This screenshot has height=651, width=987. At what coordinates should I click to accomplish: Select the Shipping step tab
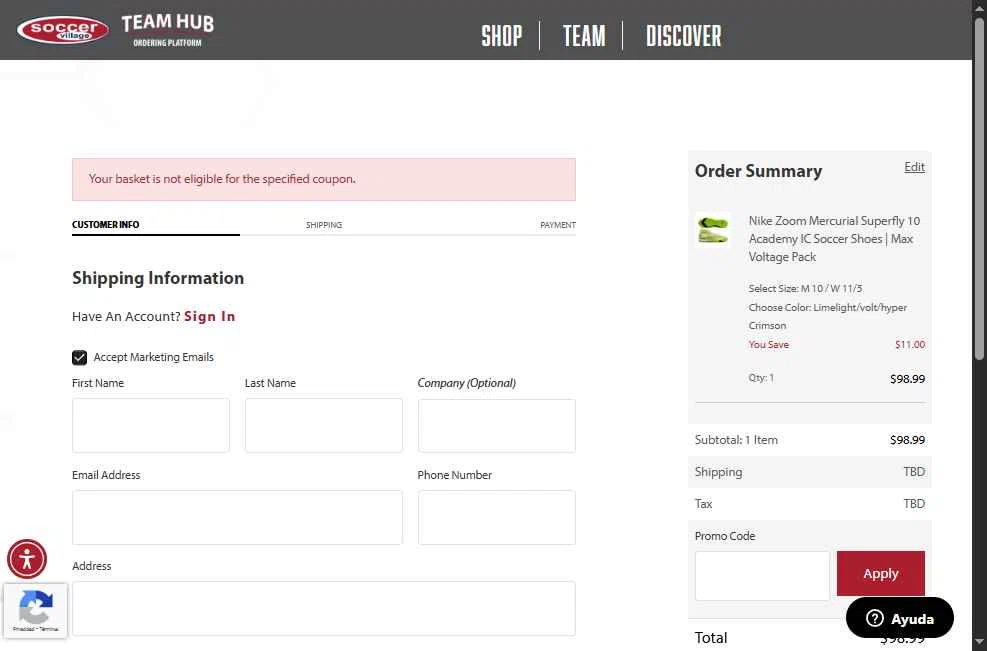click(324, 225)
